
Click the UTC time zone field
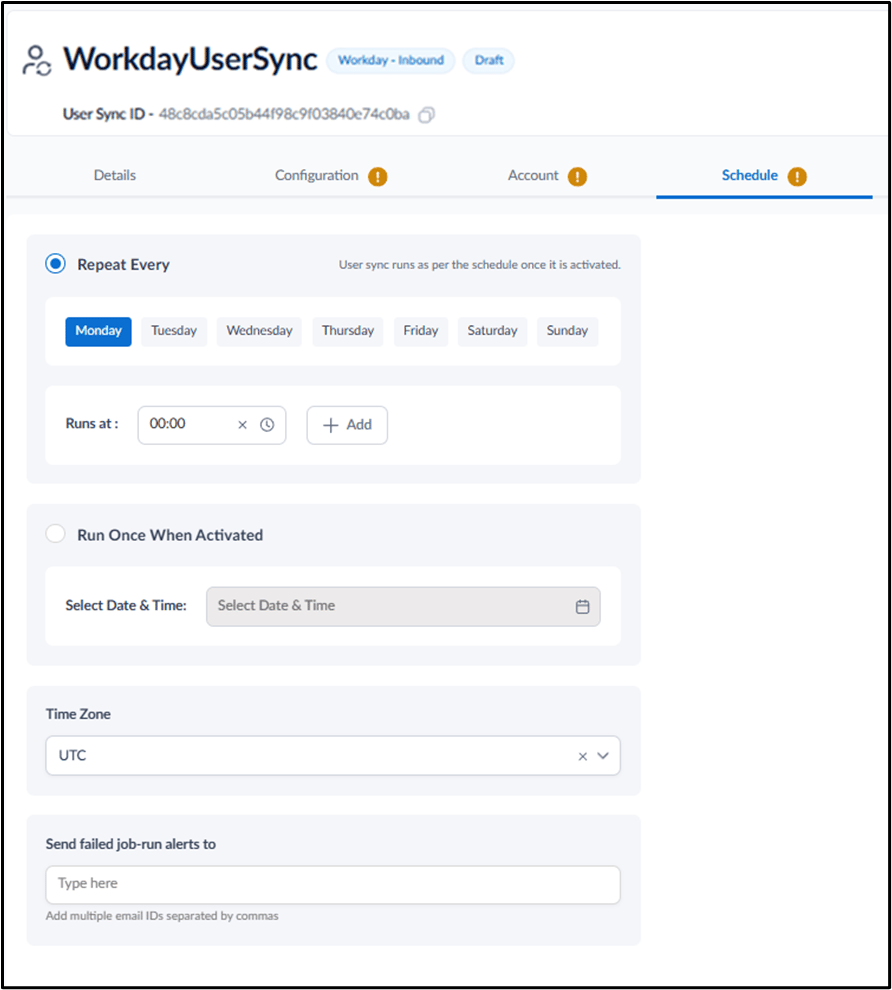tap(333, 756)
